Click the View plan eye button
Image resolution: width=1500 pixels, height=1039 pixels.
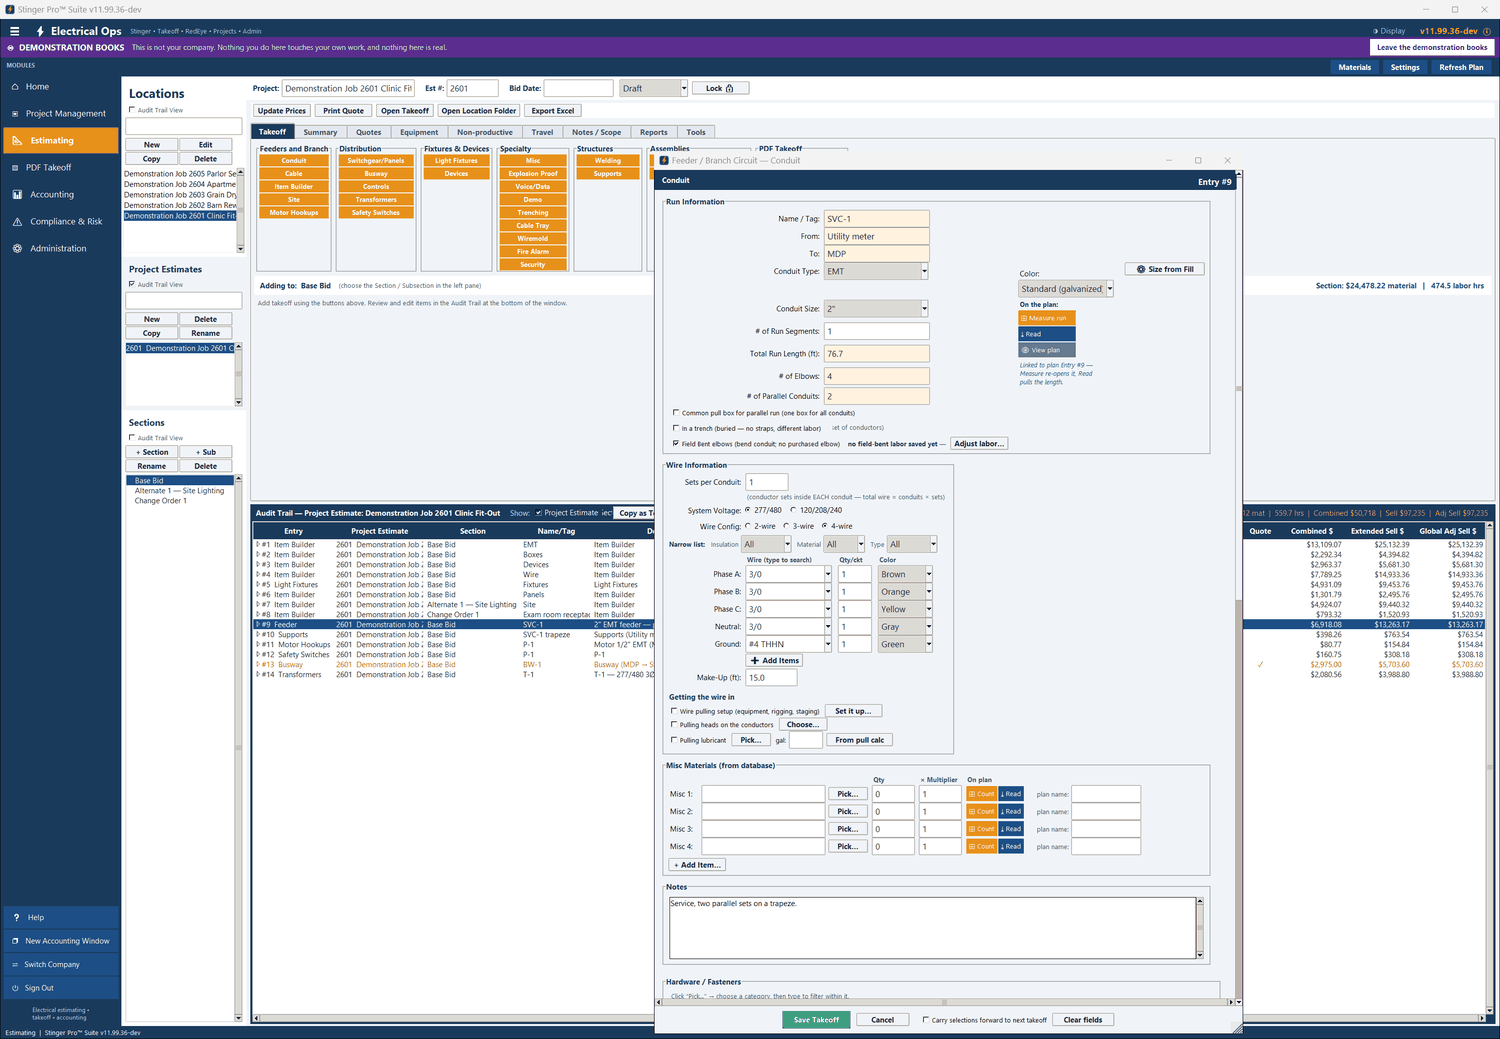[1047, 350]
